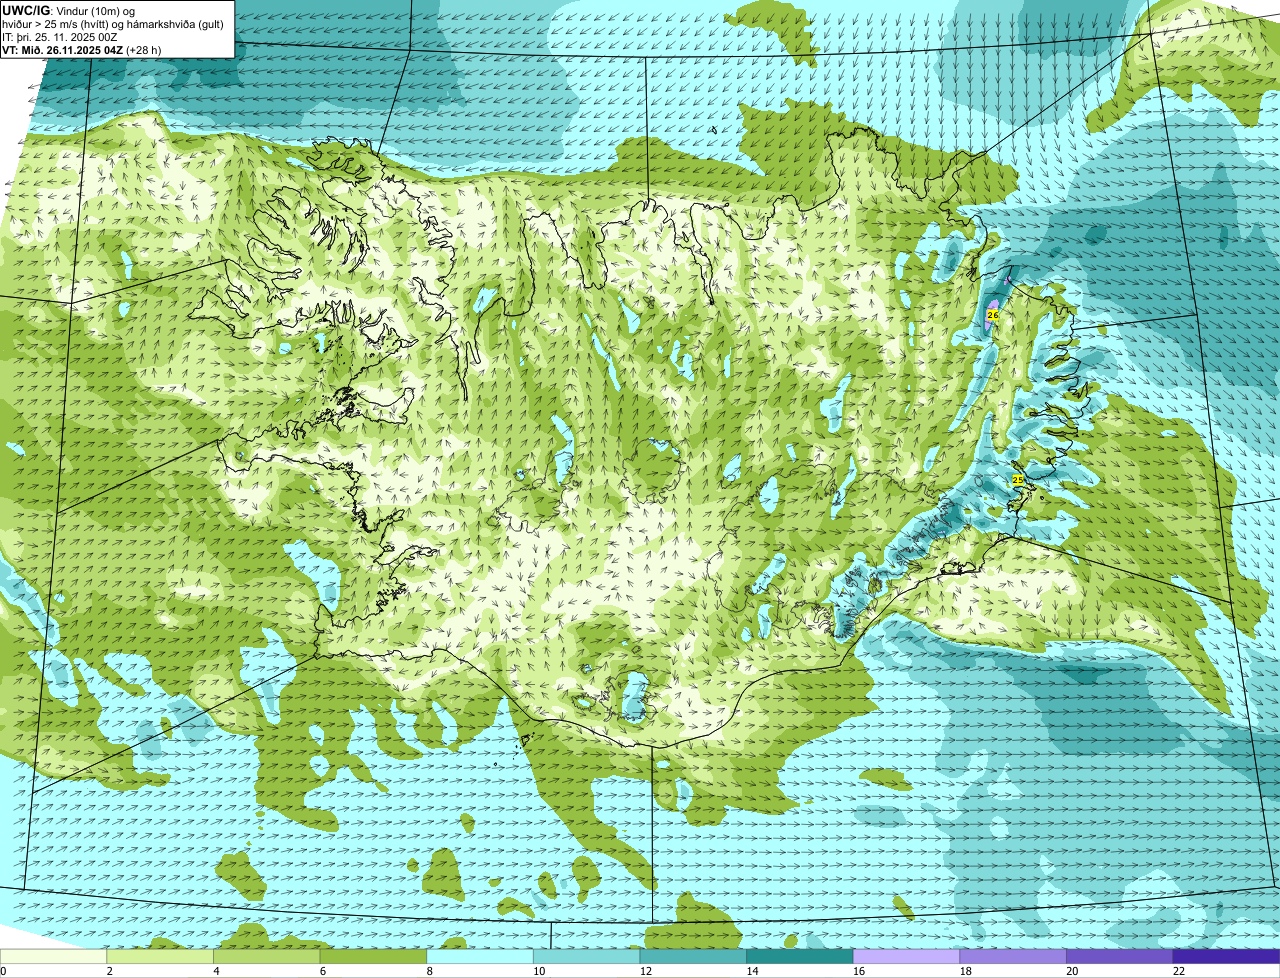Click the title line 'UWC/IG: Vindur (10m) og'
Viewport: 1280px width, 978px height.
click(68, 10)
